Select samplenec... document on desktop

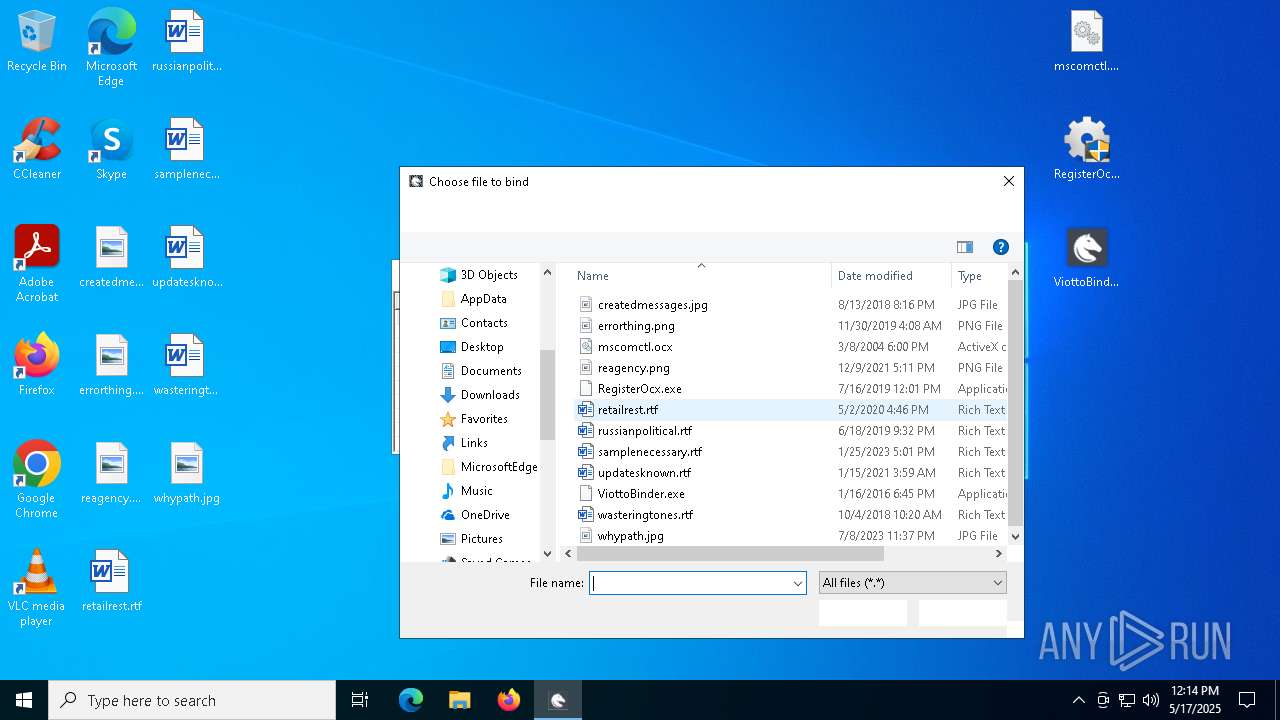(x=186, y=150)
